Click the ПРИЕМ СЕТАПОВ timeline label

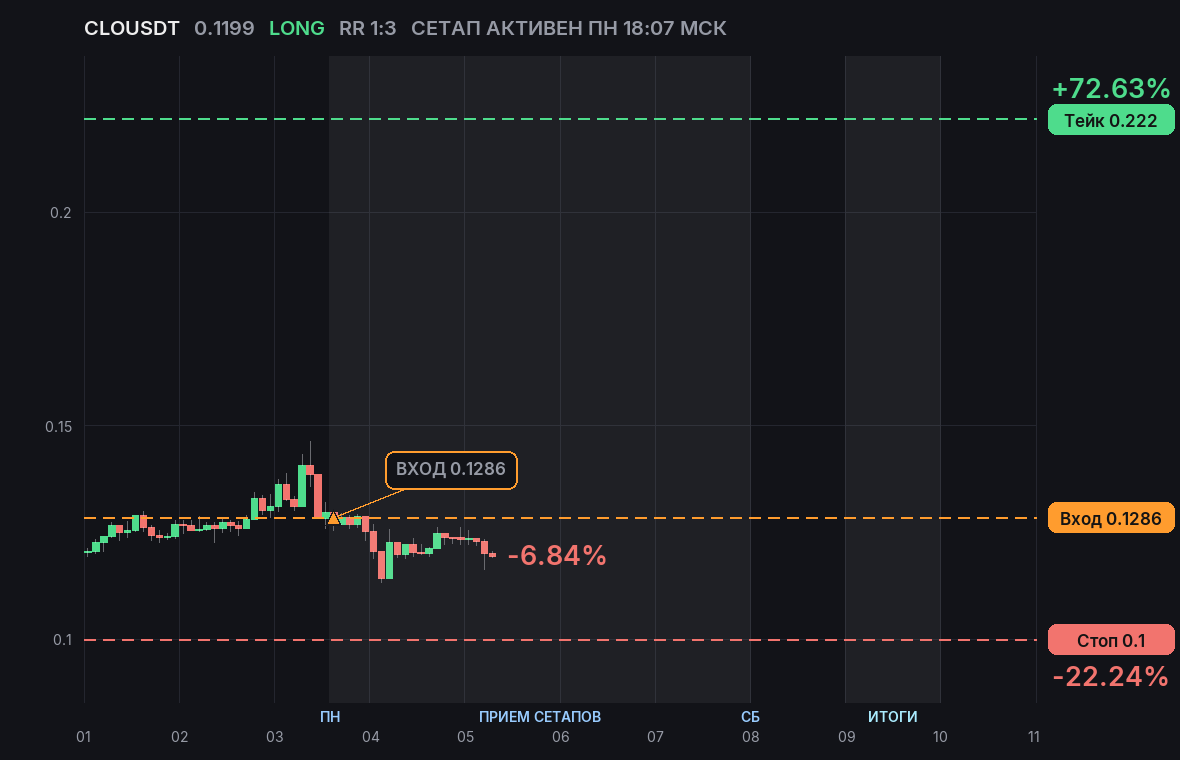click(x=540, y=716)
